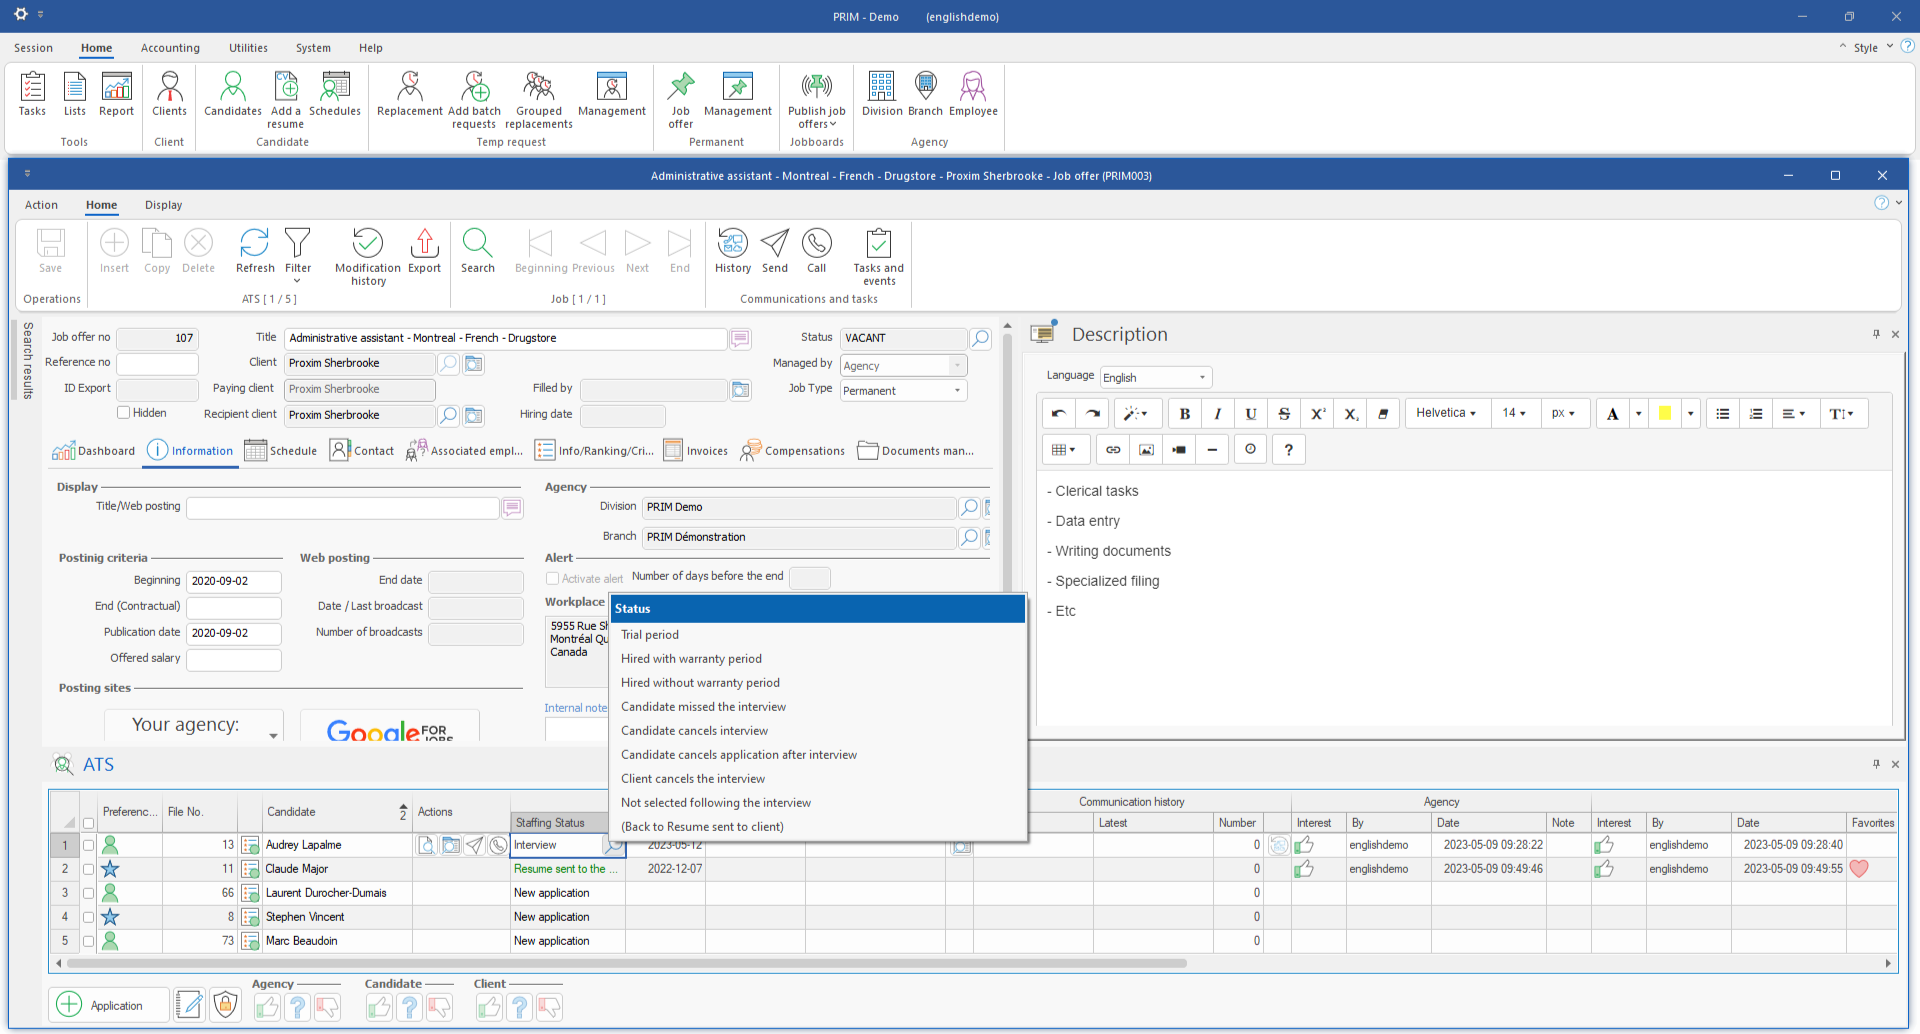Open the Modification history
The width and height of the screenshot is (1920, 1034).
[x=367, y=256]
